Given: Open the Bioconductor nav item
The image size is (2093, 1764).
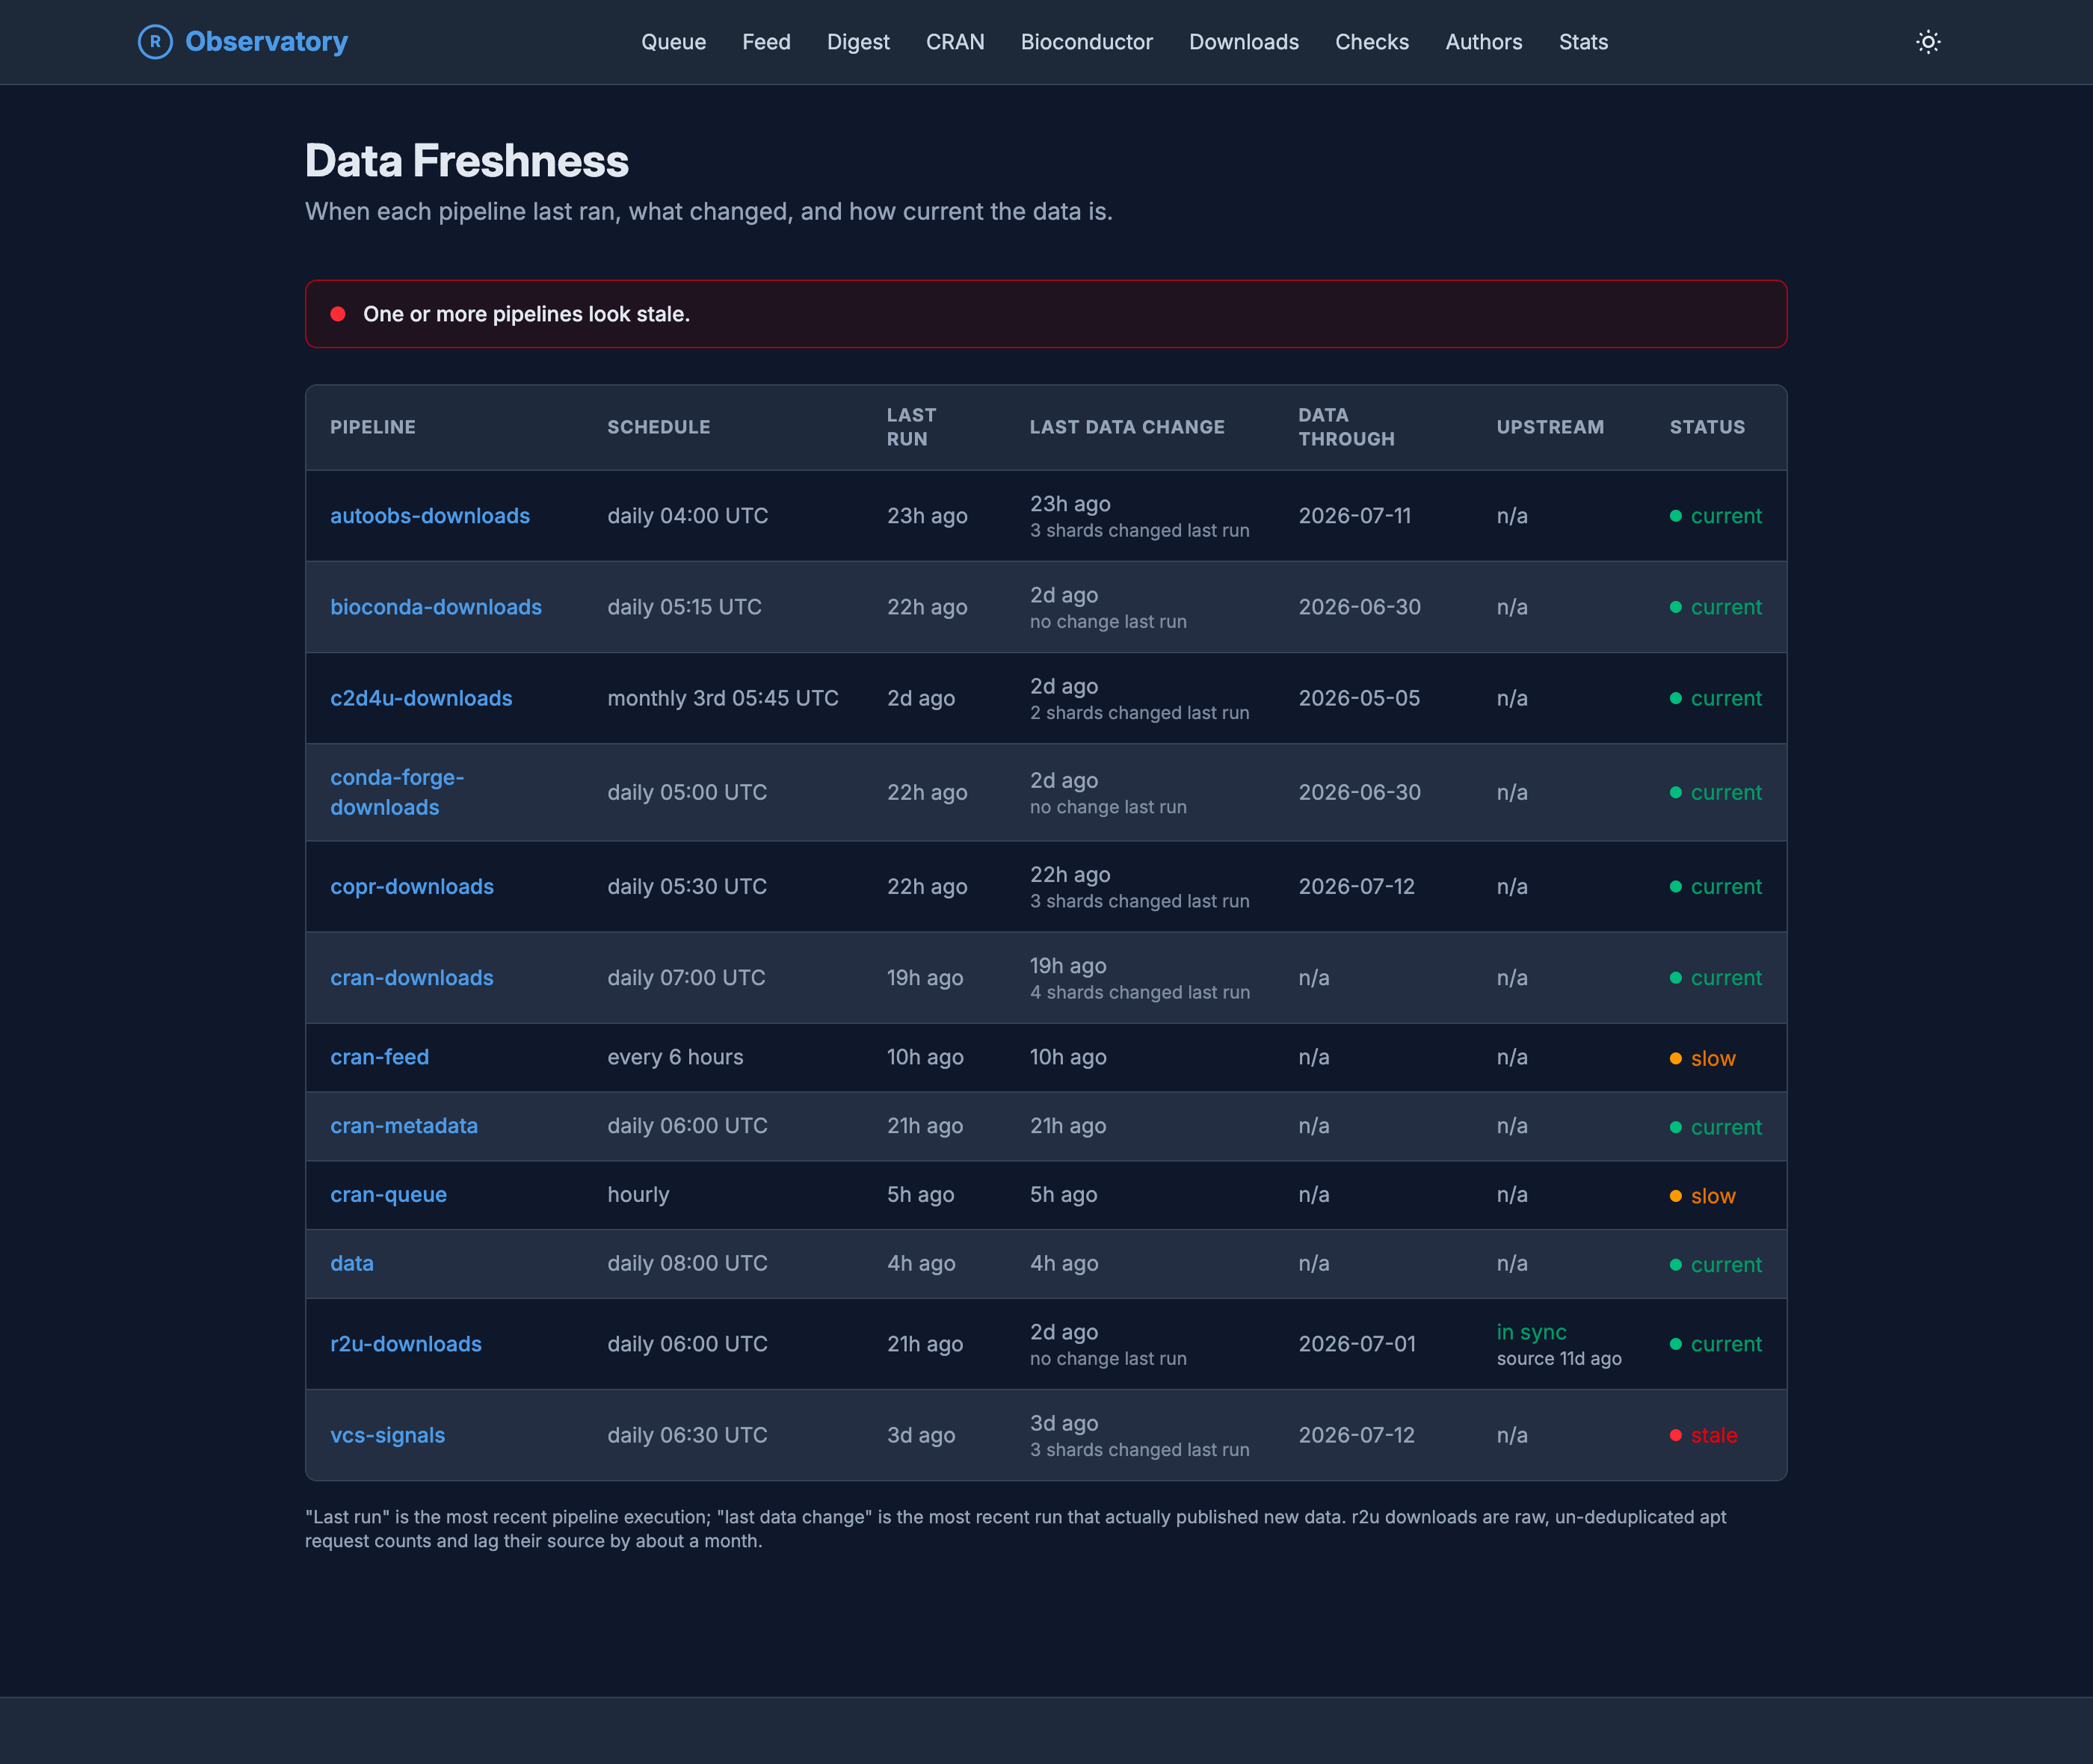Looking at the screenshot, I should click(1086, 42).
